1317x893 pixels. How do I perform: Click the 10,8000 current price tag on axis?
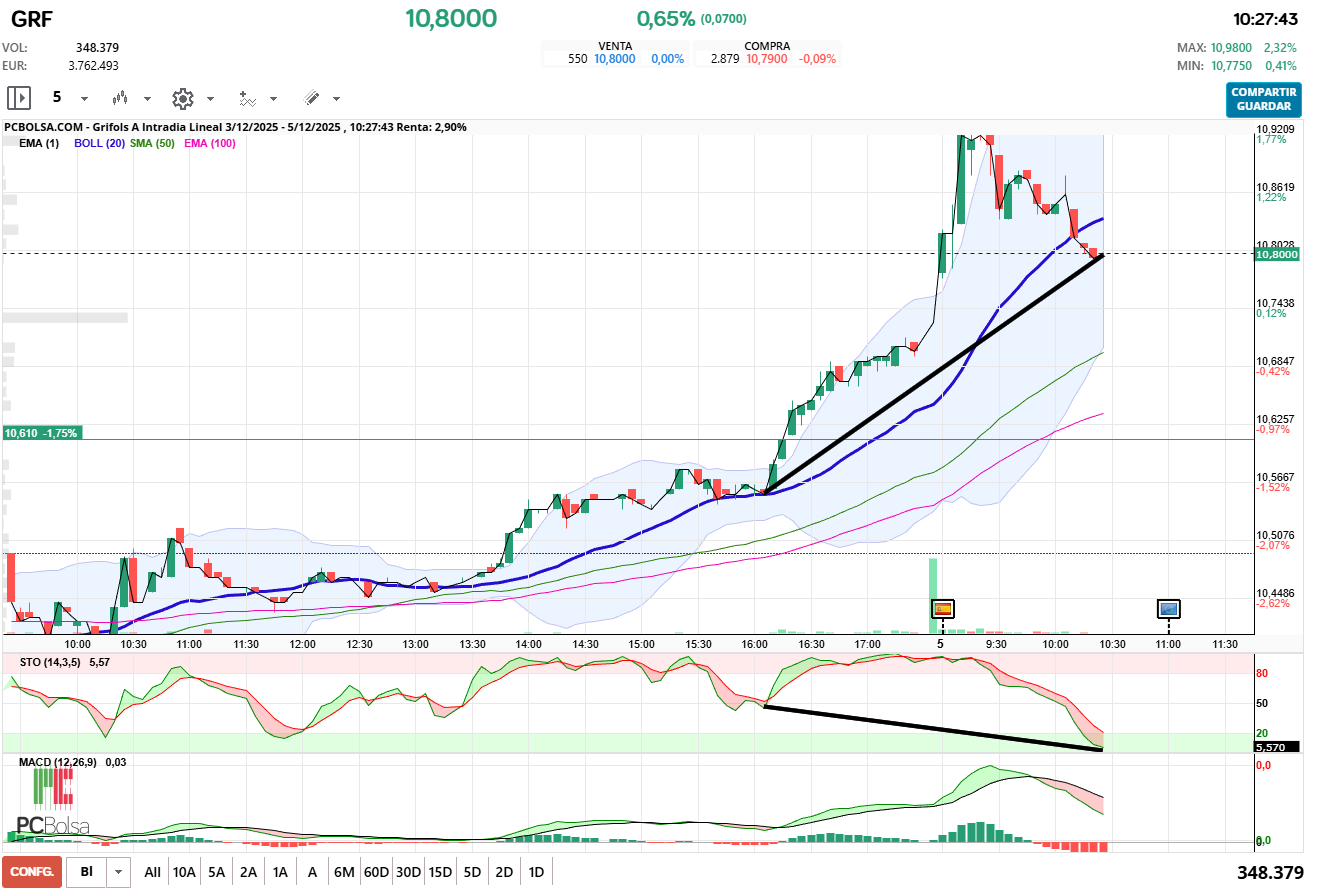click(x=1275, y=255)
